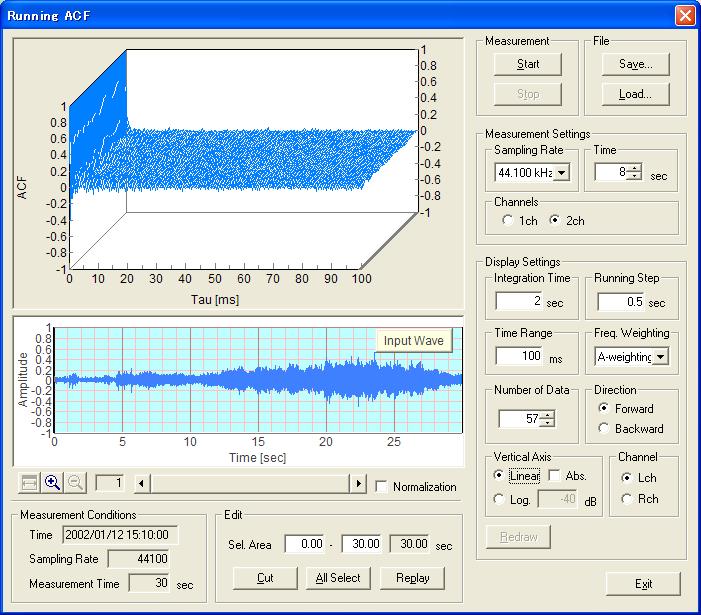701x615 pixels.
Task: Click the Cut button
Action: (x=265, y=578)
